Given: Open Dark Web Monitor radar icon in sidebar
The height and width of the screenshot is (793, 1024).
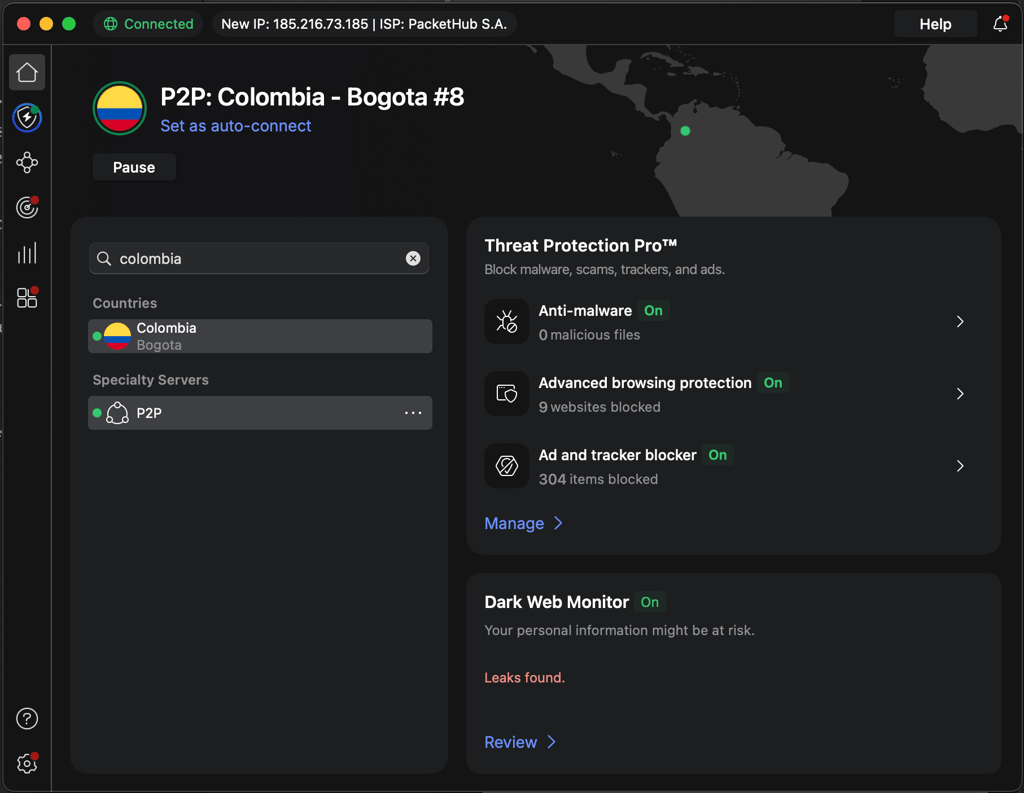Looking at the screenshot, I should [27, 208].
